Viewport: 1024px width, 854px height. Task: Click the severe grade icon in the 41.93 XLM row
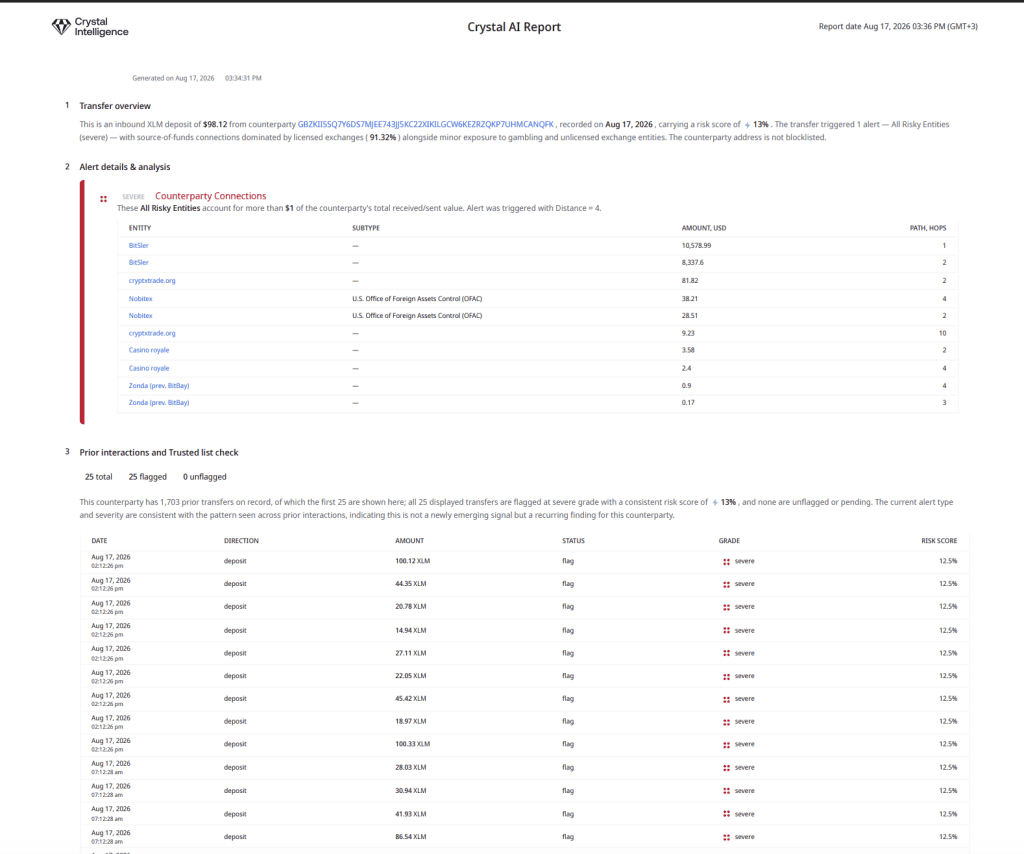pyautogui.click(x=726, y=814)
